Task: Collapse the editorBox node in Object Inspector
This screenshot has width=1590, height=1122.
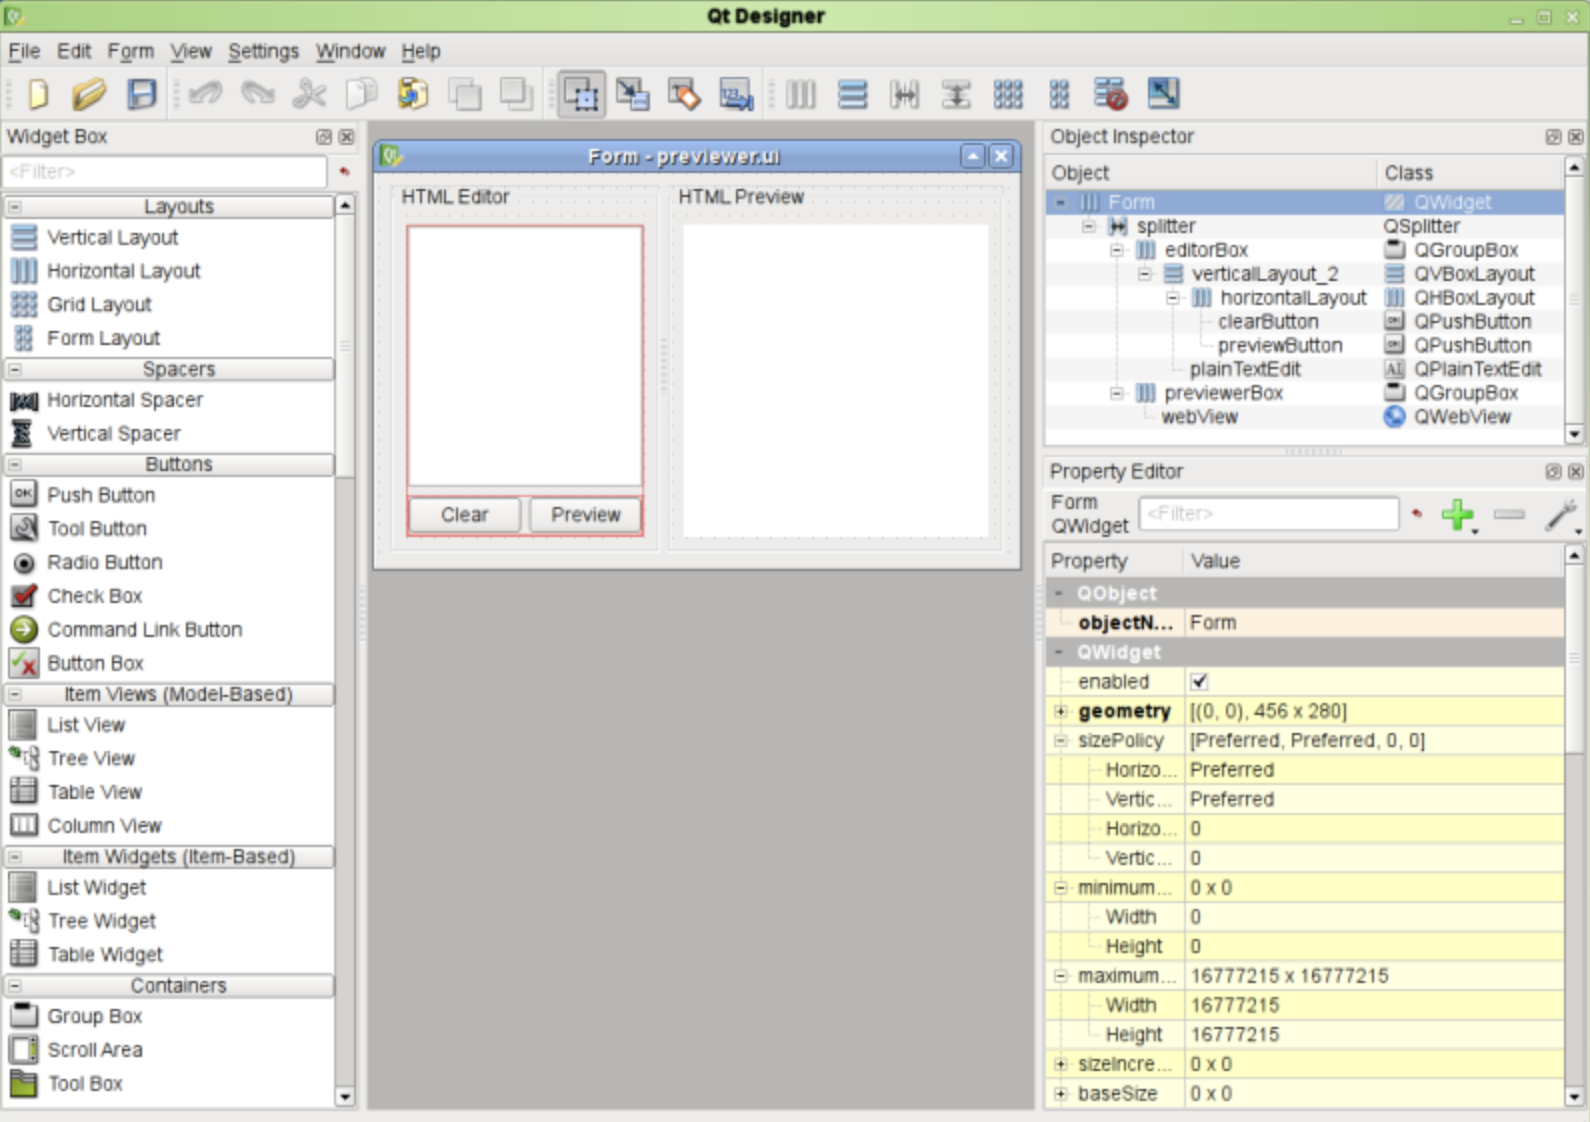Action: pyautogui.click(x=1117, y=250)
